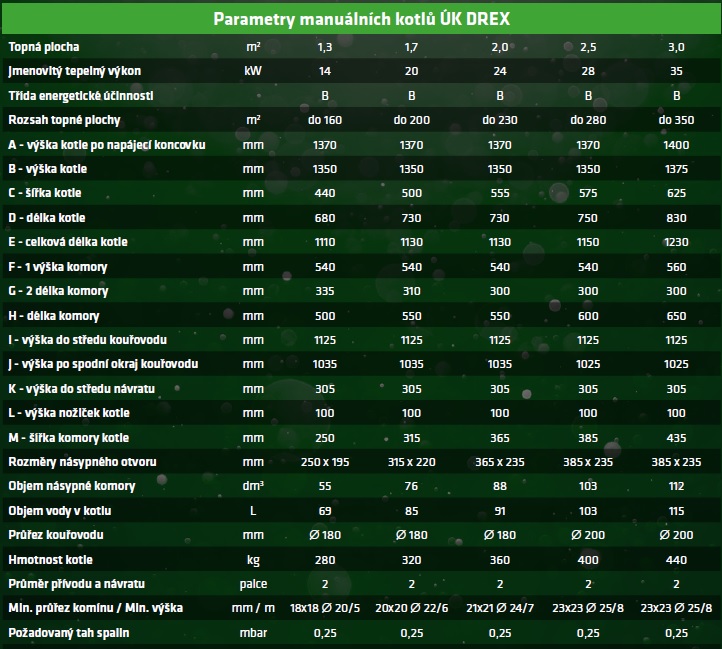Click the value 69 in the L row

325,511
